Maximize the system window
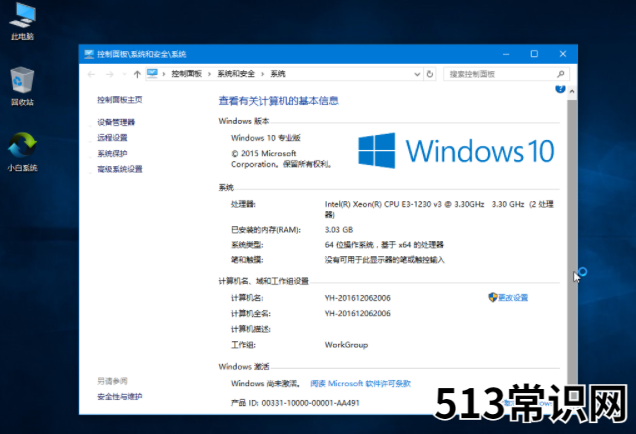This screenshot has height=434, width=636. tap(534, 54)
